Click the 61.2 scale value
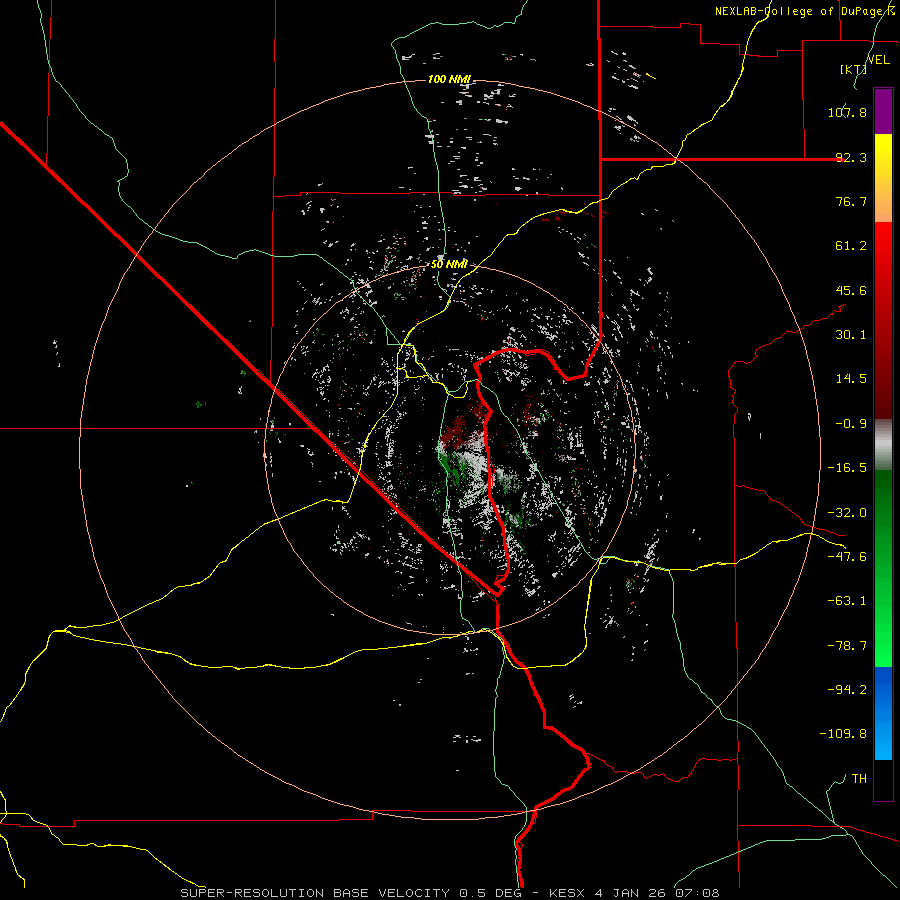 tap(851, 246)
